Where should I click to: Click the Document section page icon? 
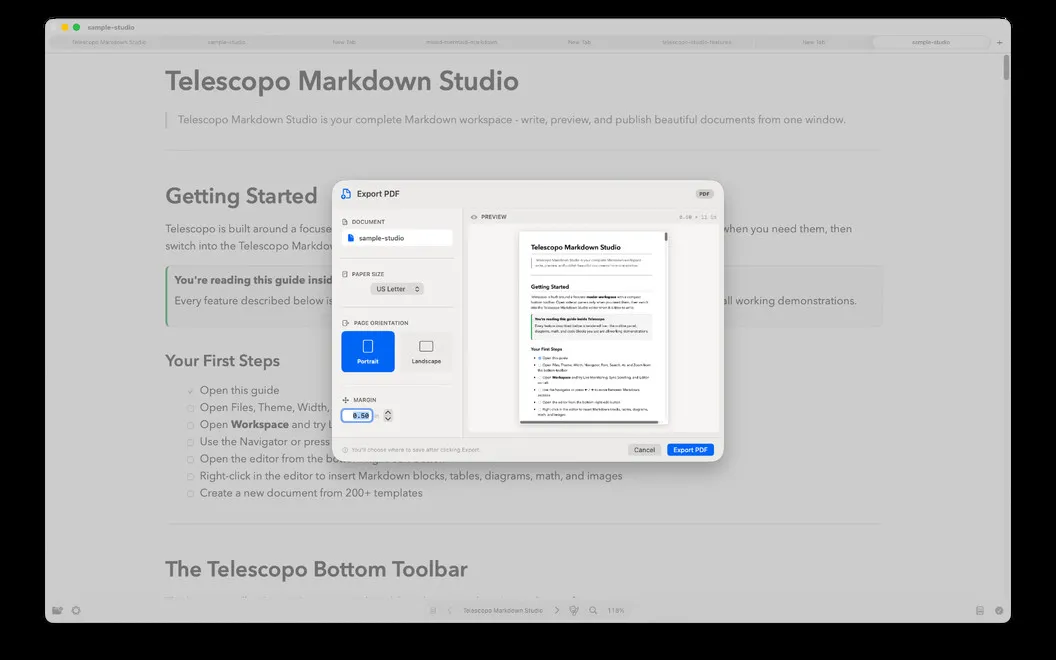click(x=345, y=222)
